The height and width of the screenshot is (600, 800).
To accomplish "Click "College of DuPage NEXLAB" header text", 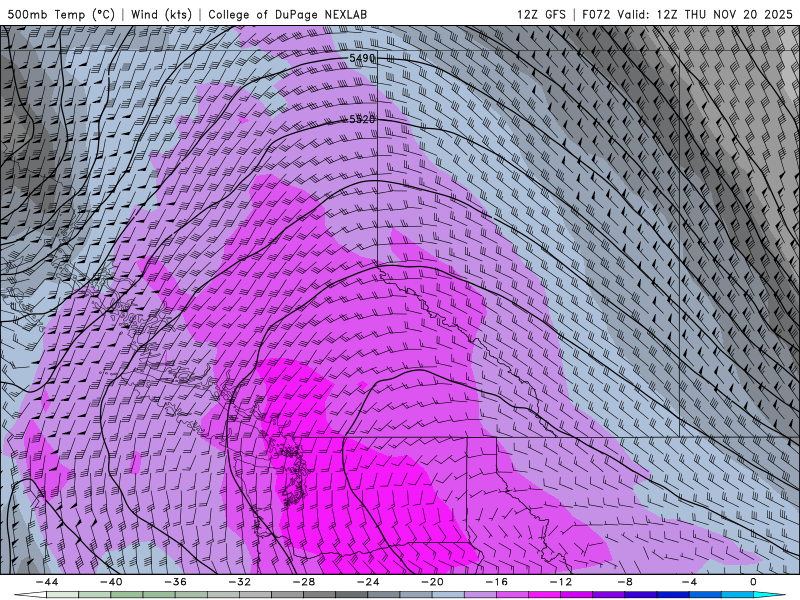I will [x=287, y=14].
